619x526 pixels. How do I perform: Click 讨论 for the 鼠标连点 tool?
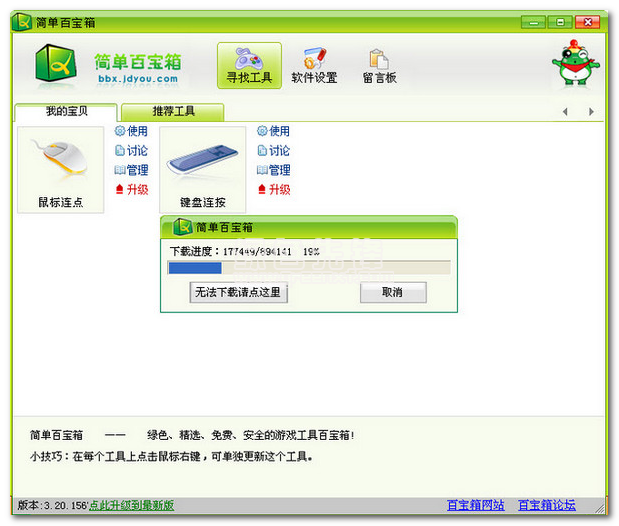pos(131,150)
